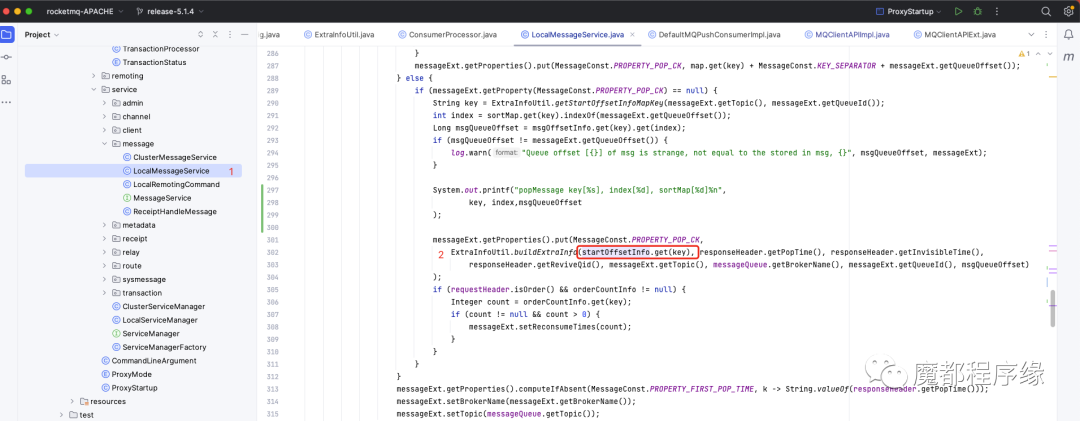The image size is (1080, 421).
Task: Switch to MQClientAPIImpl.java tab
Action: [846, 34]
